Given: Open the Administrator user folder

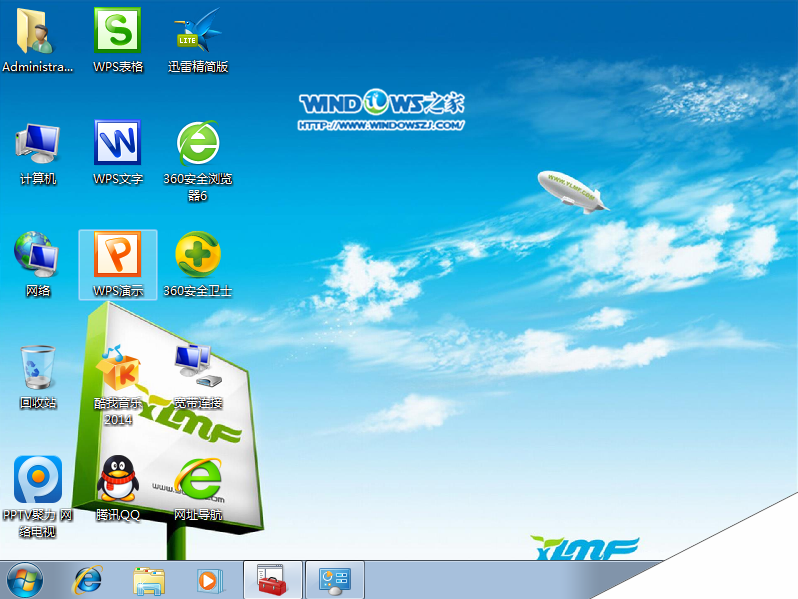Looking at the screenshot, I should tap(38, 32).
